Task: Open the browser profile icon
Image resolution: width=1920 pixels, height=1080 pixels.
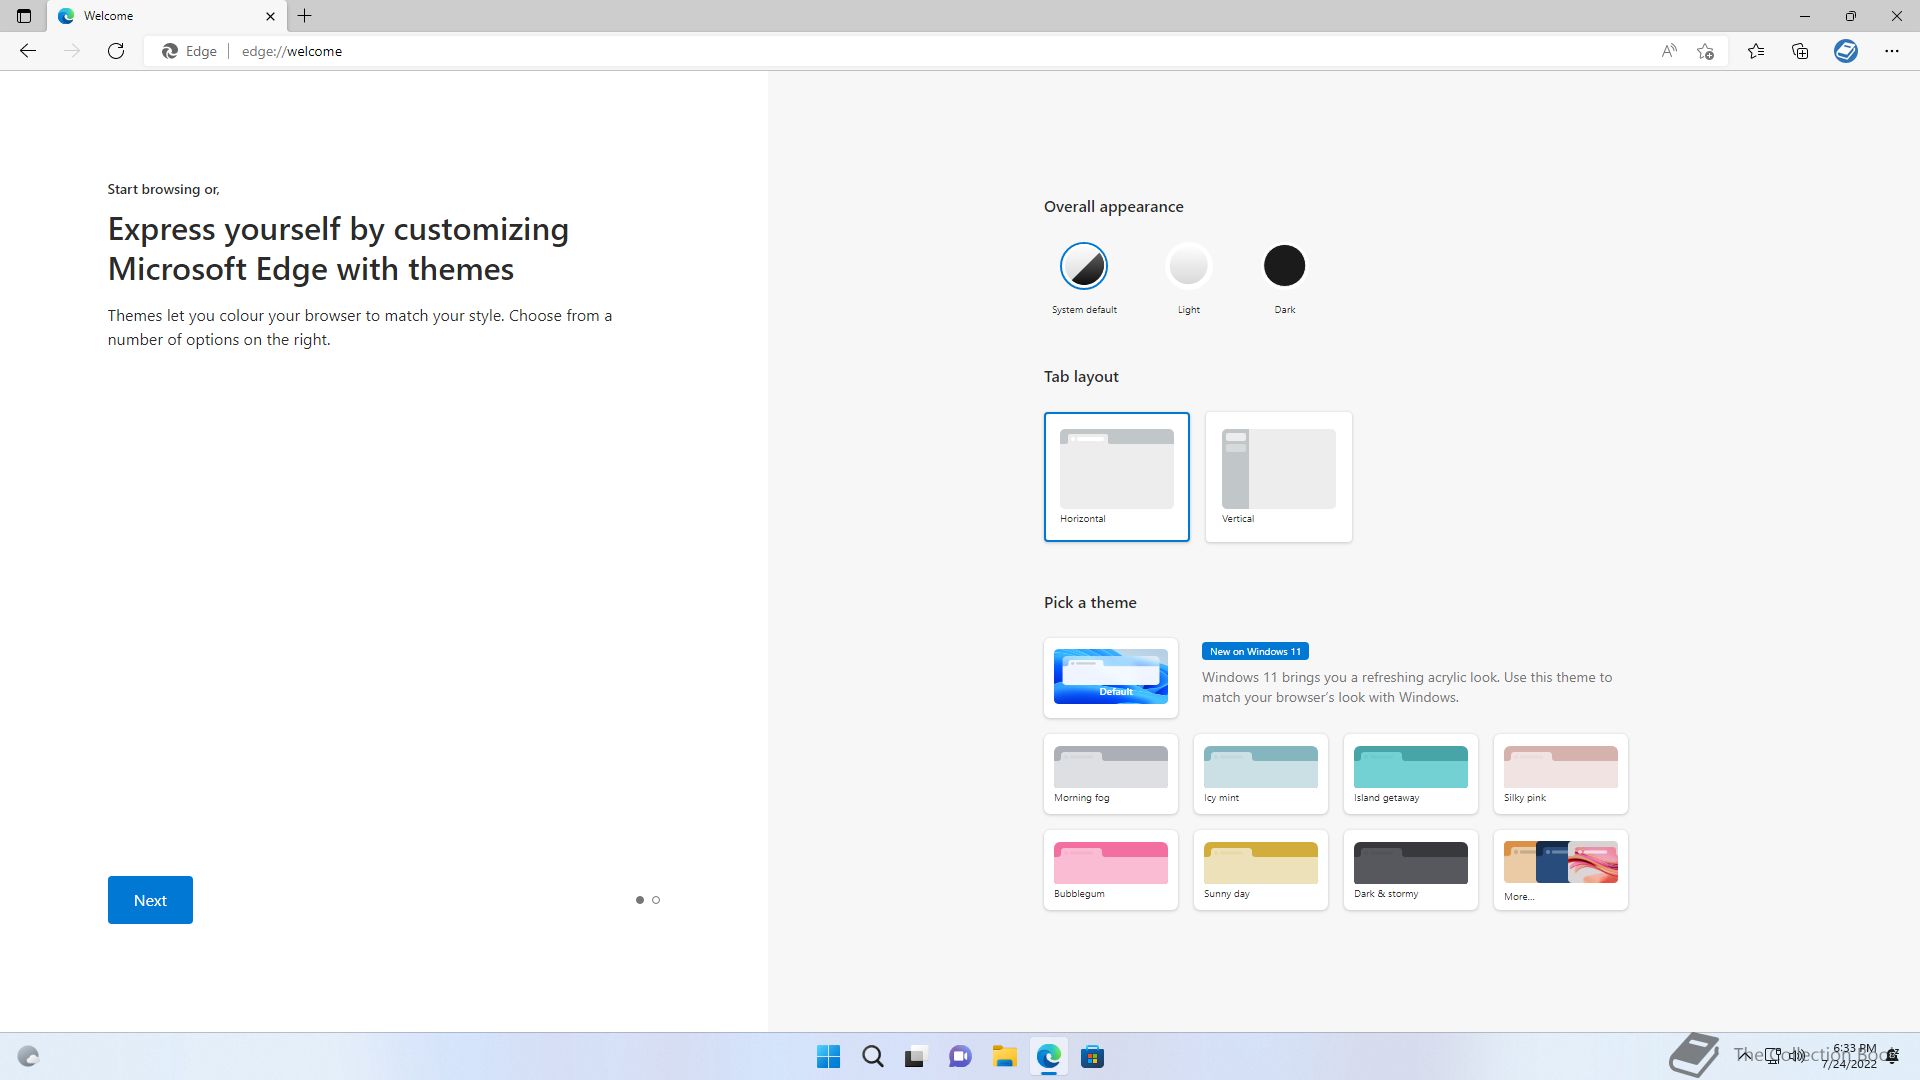Action: tap(1846, 51)
